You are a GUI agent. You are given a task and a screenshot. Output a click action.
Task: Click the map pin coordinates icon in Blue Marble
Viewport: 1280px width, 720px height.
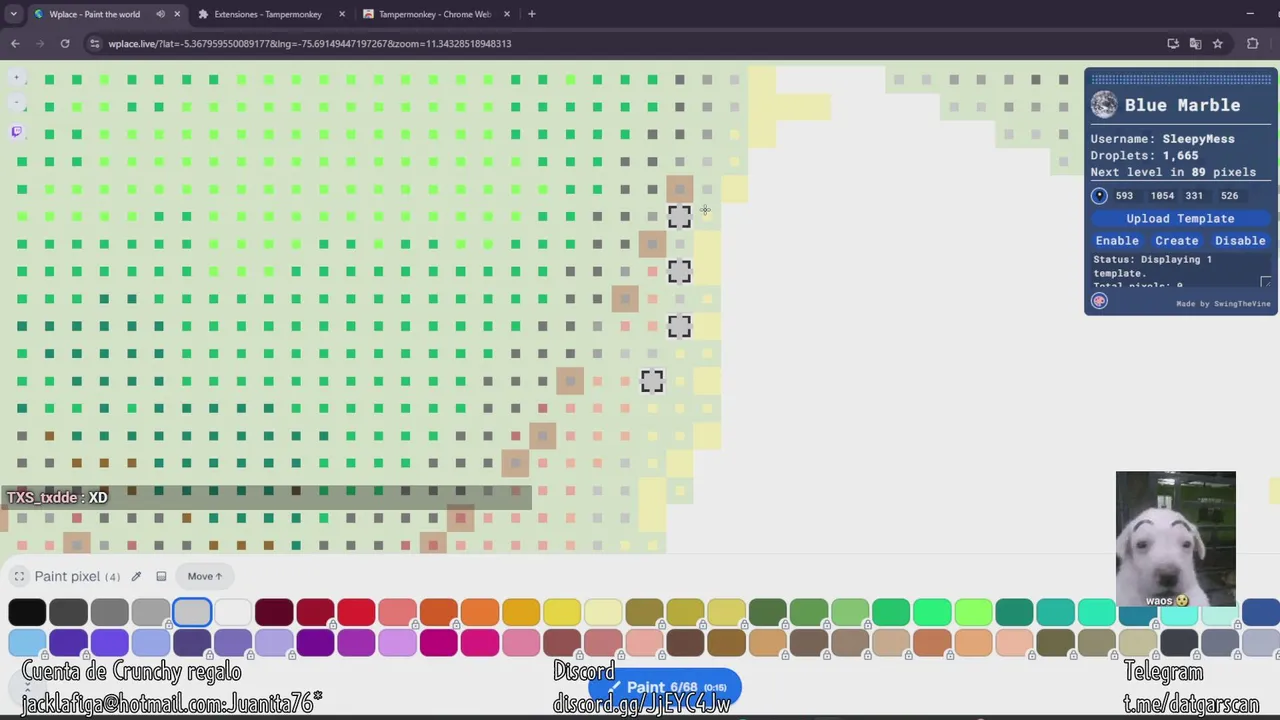click(x=1099, y=196)
